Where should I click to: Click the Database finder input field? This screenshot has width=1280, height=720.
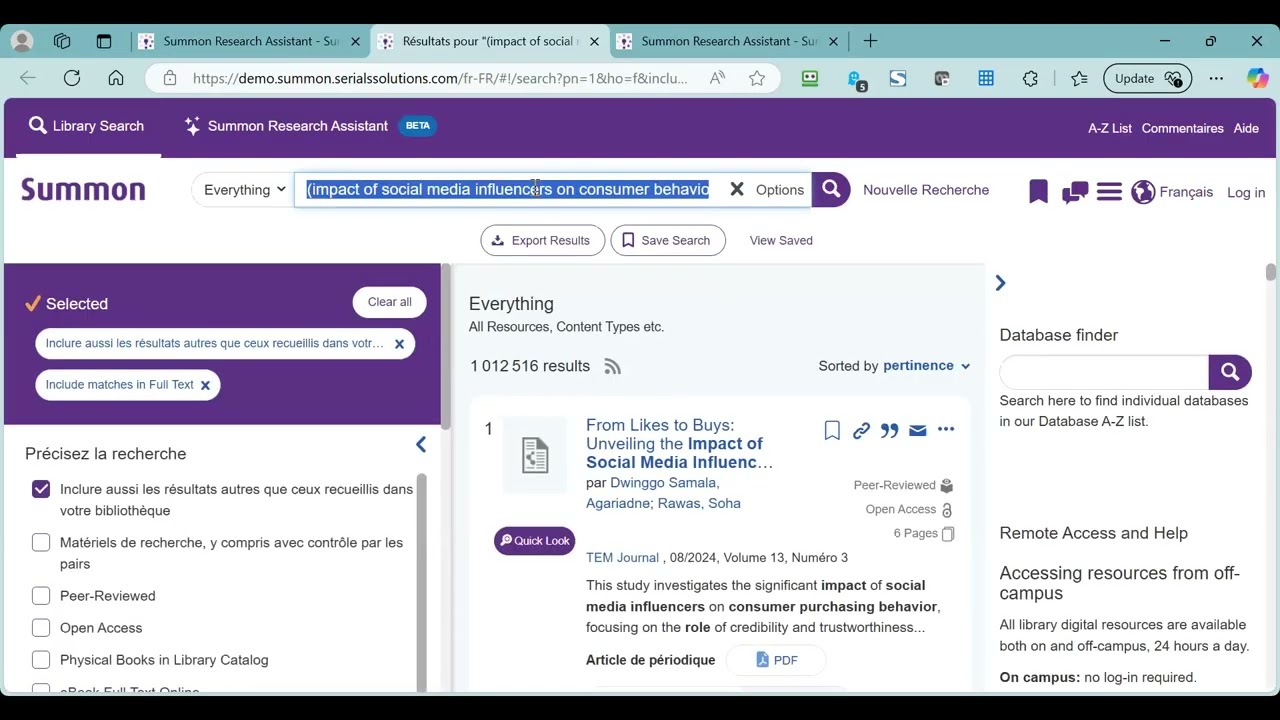[x=1104, y=372]
